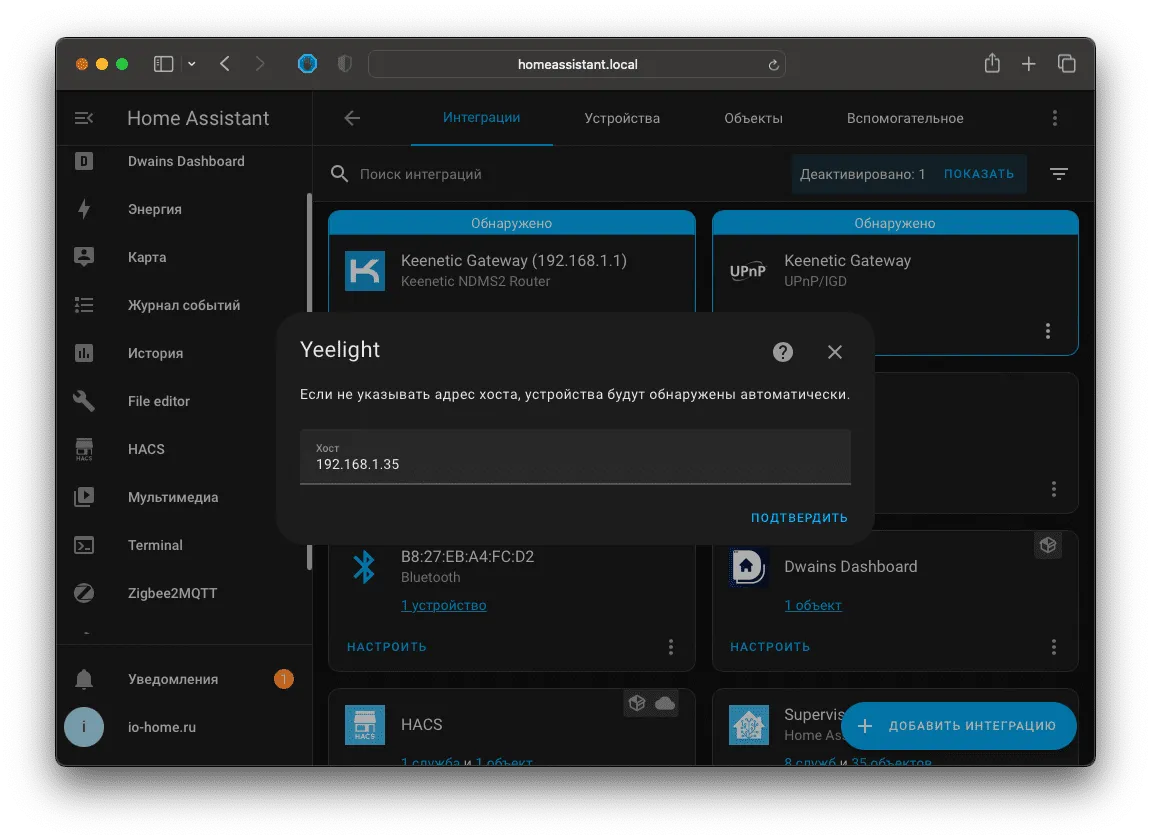Switch to the Объекты tab
Screen dimensions: 1151x840
(x=753, y=118)
